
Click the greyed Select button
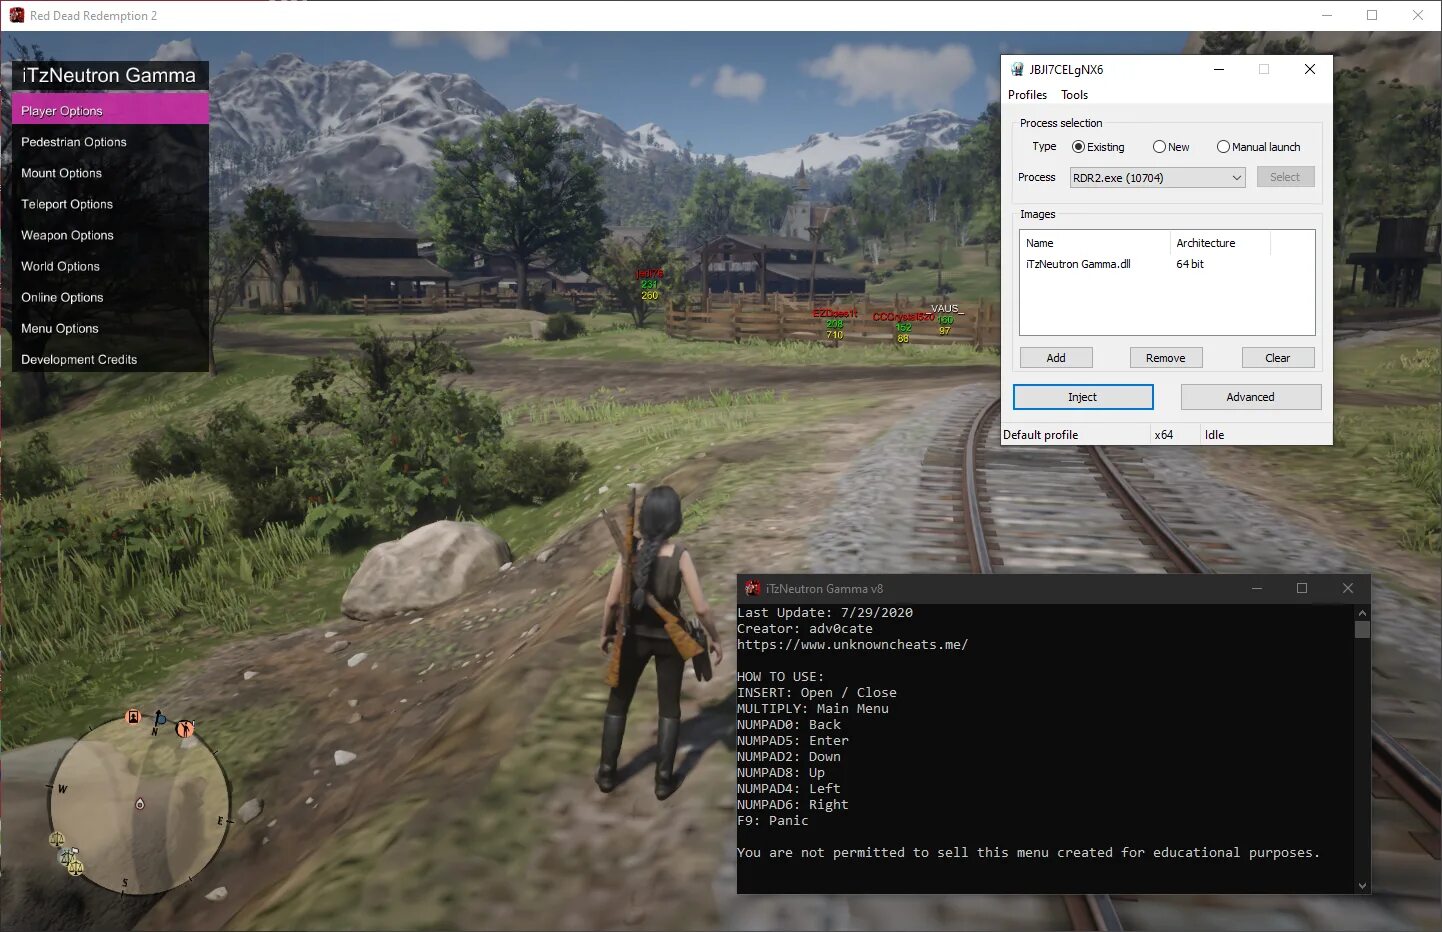(x=1285, y=177)
